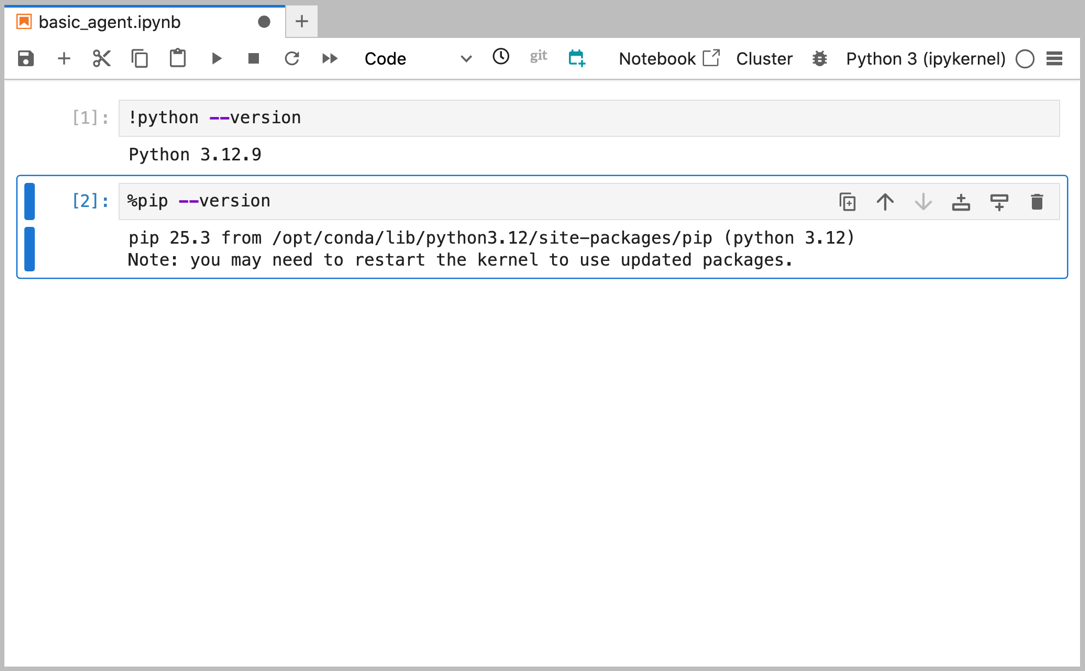1085x671 pixels.
Task: Open the hamburger menu in the toolbar
Action: 1055,59
